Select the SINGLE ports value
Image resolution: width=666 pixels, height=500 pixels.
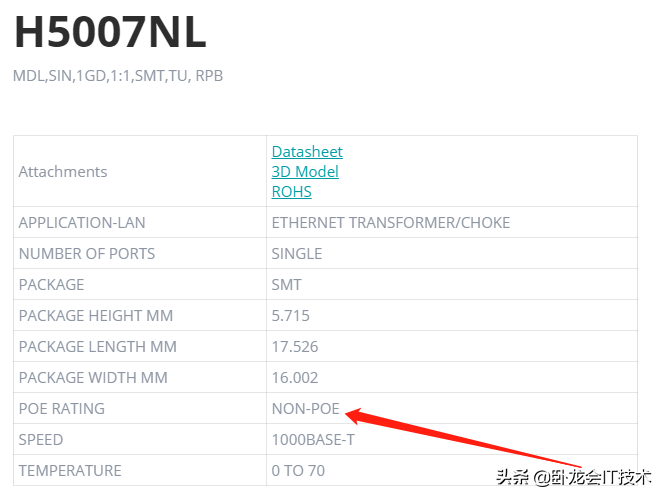[x=297, y=253]
